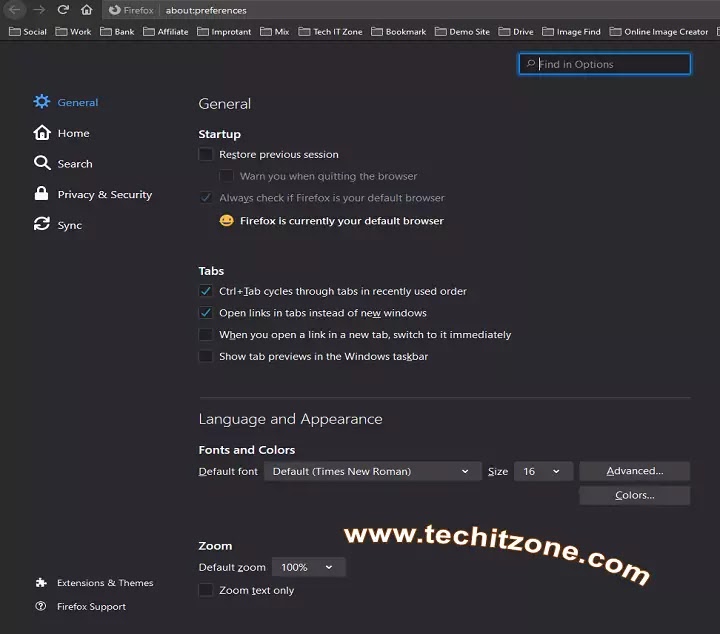Open the Social bookmarks folder
Viewport: 720px width, 634px height.
click(28, 32)
